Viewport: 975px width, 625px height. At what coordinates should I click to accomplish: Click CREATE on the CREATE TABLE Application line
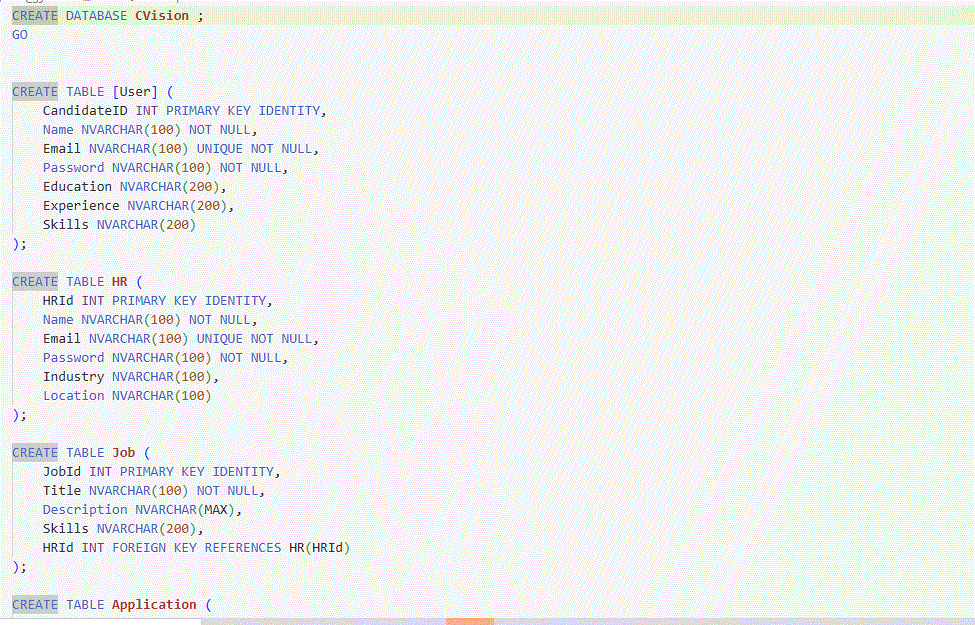pos(35,604)
